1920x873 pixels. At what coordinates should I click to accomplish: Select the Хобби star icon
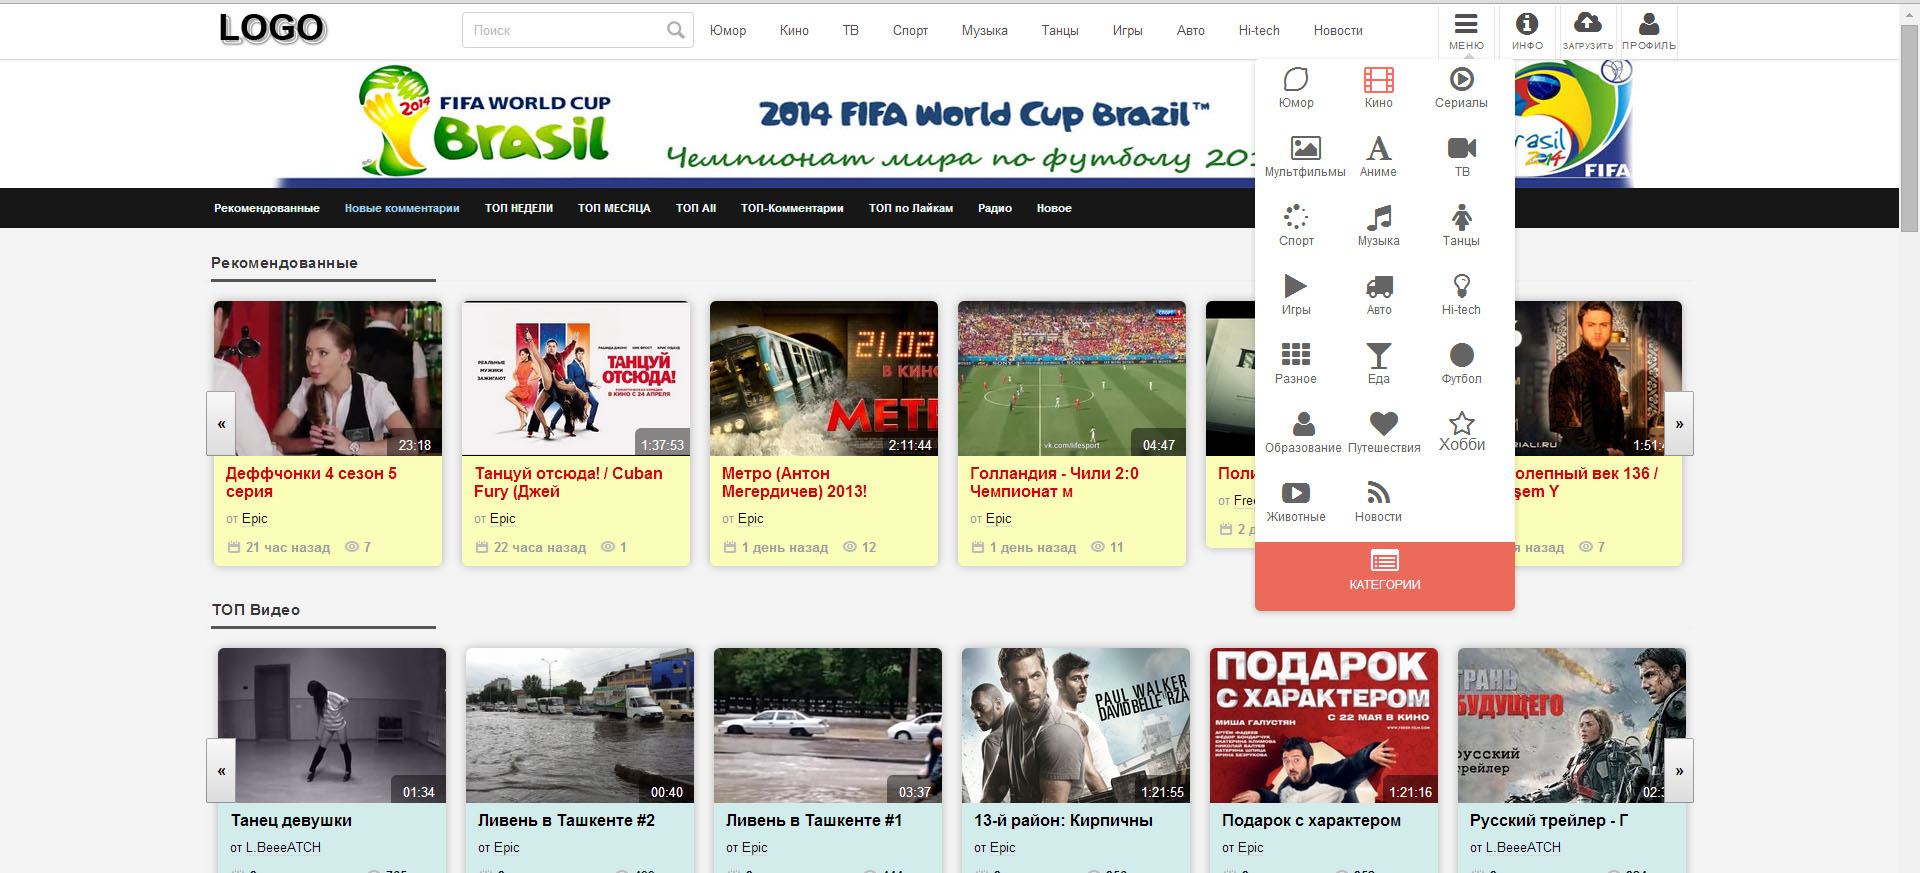(1462, 423)
